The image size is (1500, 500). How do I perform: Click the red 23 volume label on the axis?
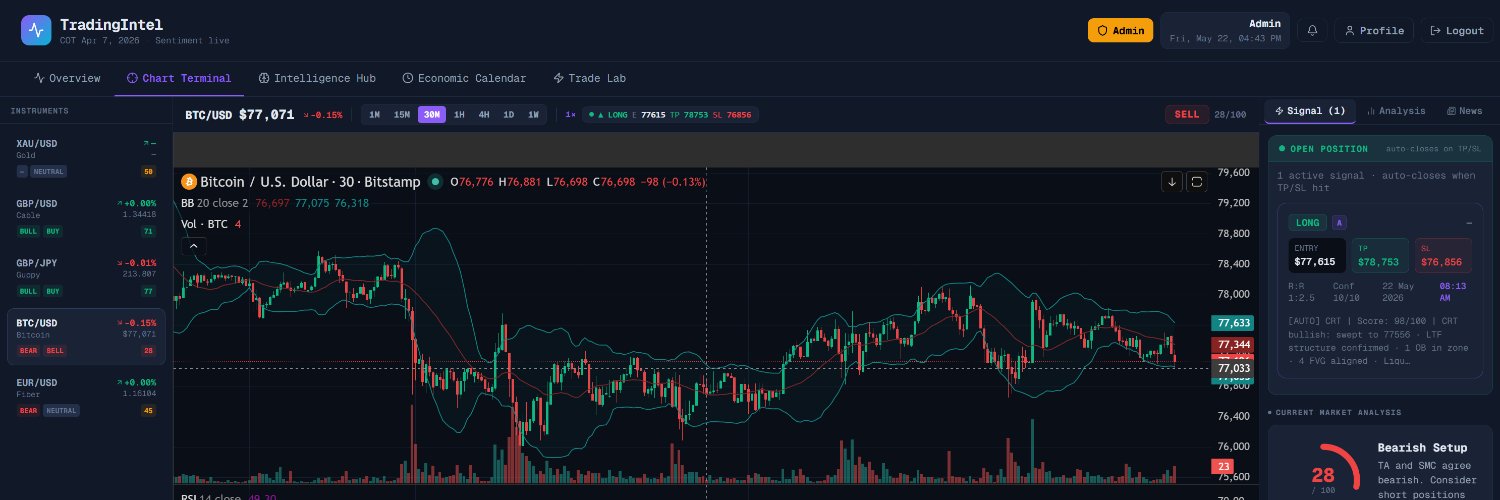[1222, 467]
